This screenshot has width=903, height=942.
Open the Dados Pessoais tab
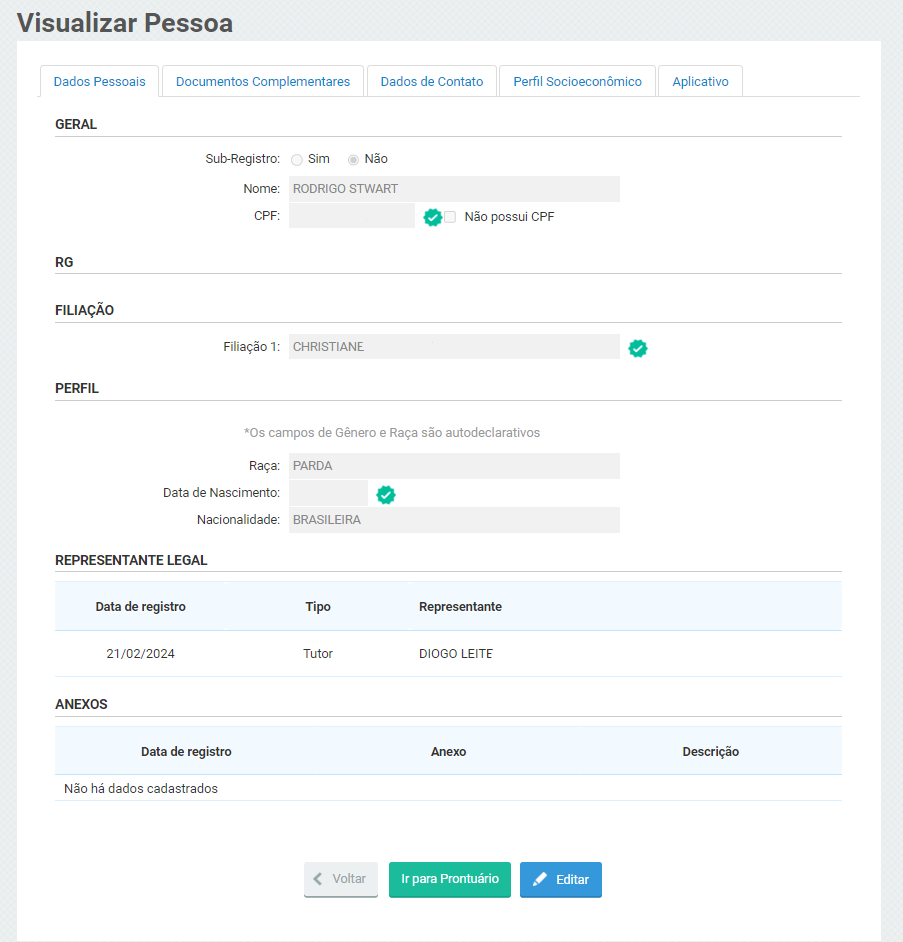point(99,82)
